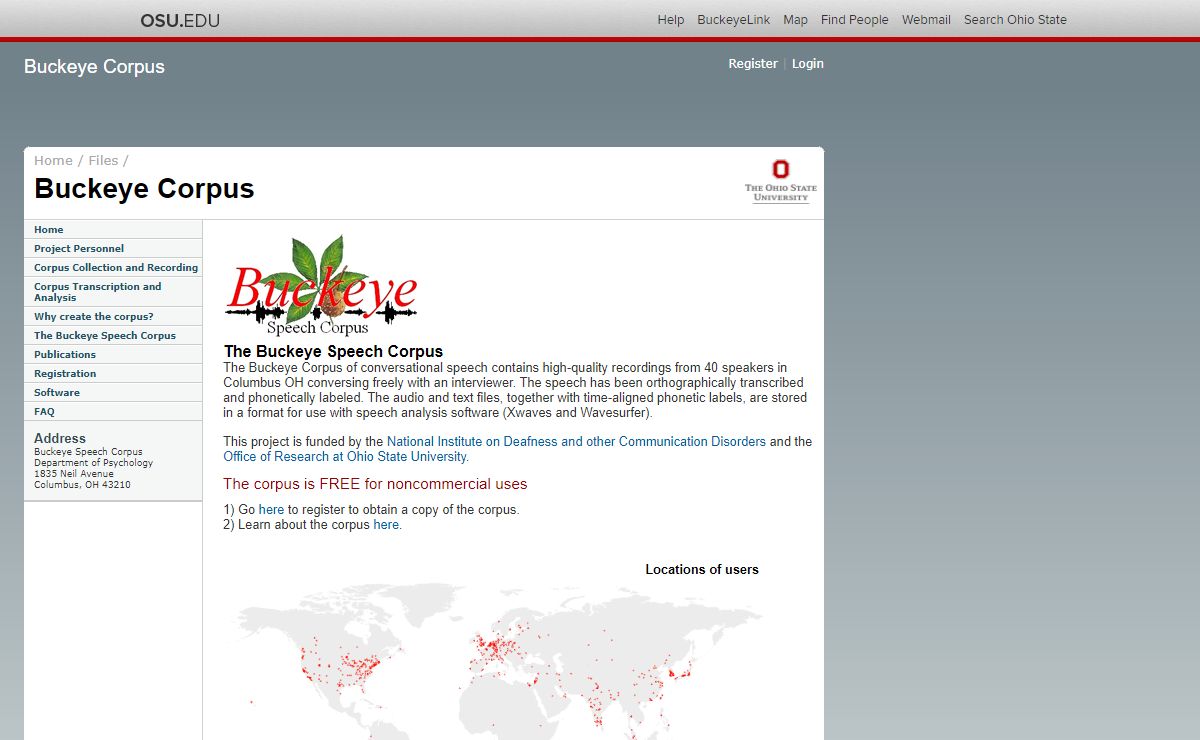This screenshot has height=740, width=1200.
Task: Click 'here' link to learn about the corpus
Action: click(386, 525)
